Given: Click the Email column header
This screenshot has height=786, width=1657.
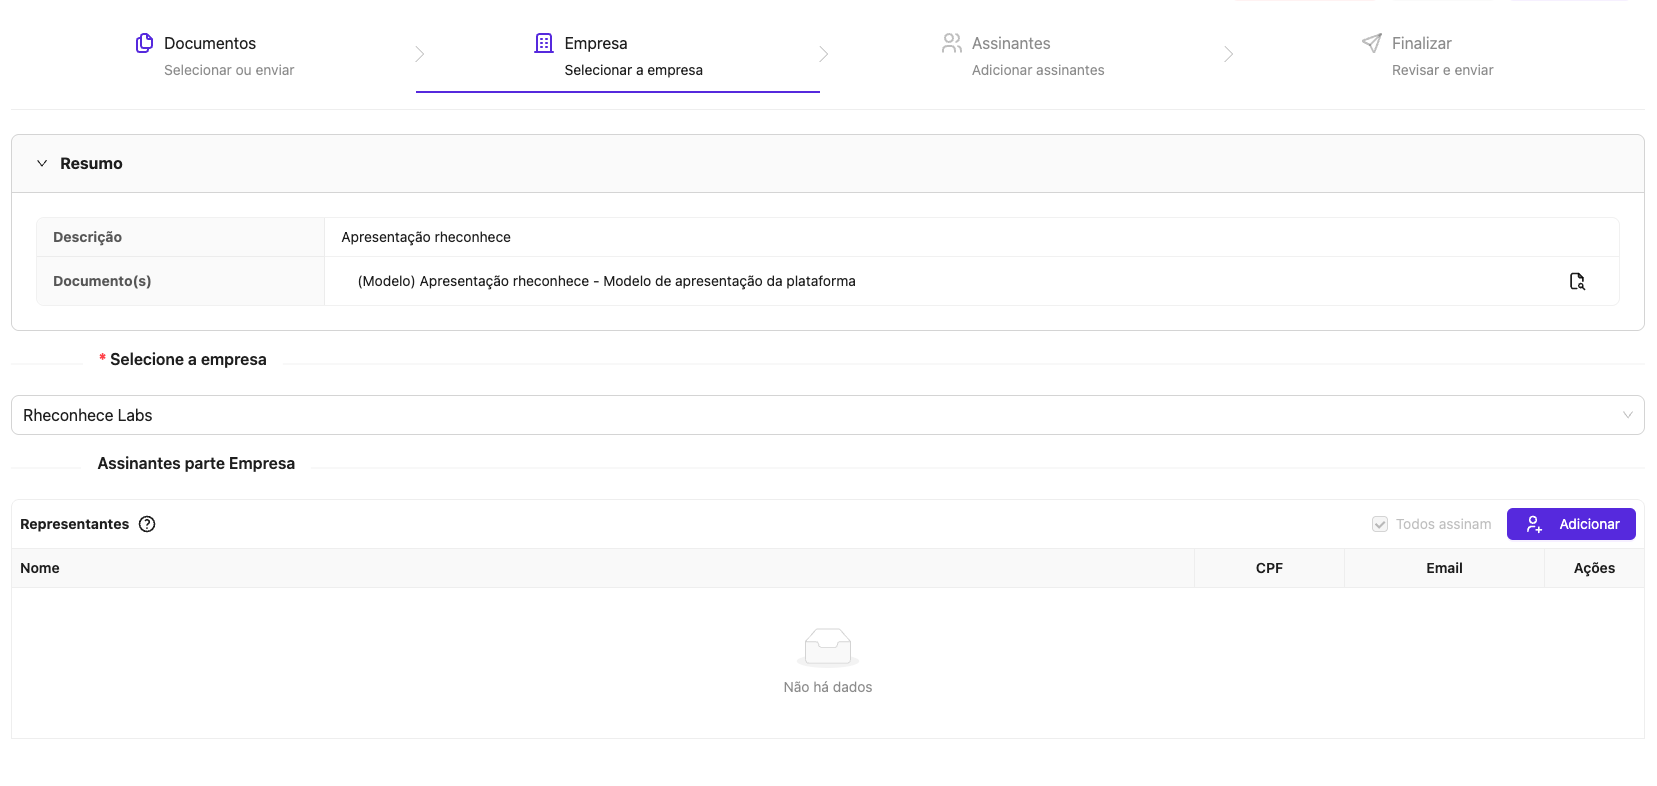Looking at the screenshot, I should [x=1444, y=568].
